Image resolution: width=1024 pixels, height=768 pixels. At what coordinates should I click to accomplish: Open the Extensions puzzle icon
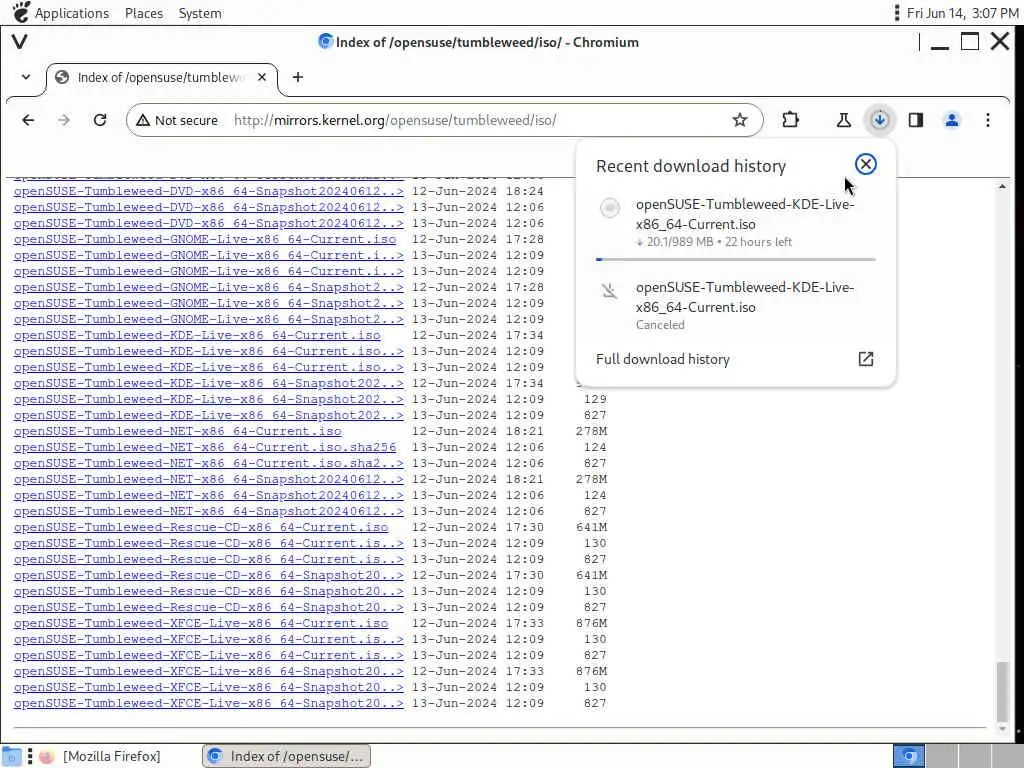click(790, 120)
